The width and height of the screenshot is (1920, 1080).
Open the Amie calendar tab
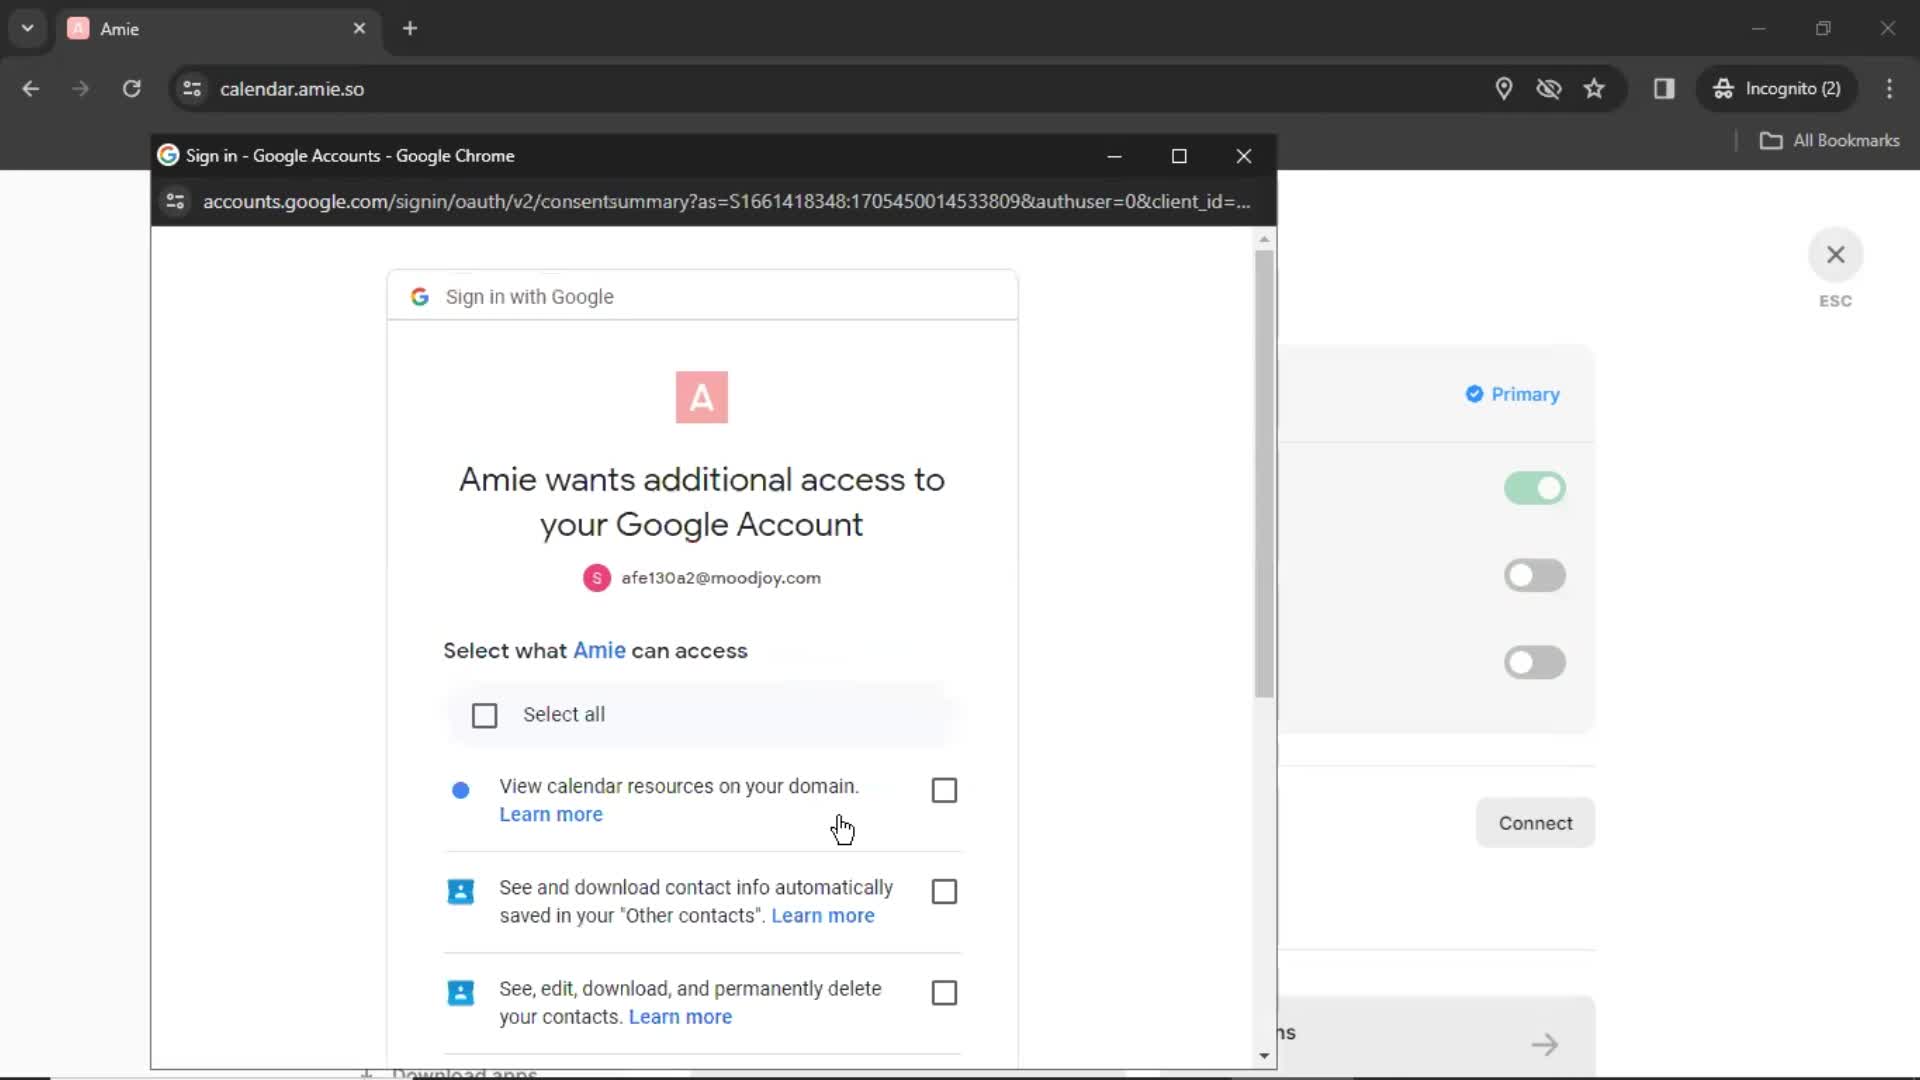(x=218, y=28)
